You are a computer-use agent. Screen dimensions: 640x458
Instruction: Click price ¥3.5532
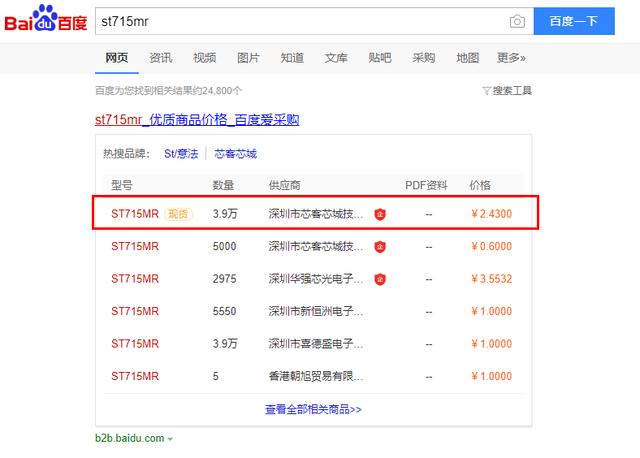tap(491, 279)
